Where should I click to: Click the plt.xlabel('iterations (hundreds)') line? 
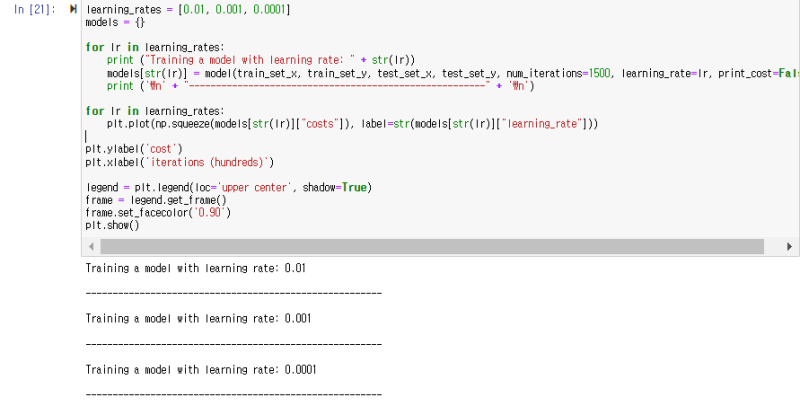(180, 162)
